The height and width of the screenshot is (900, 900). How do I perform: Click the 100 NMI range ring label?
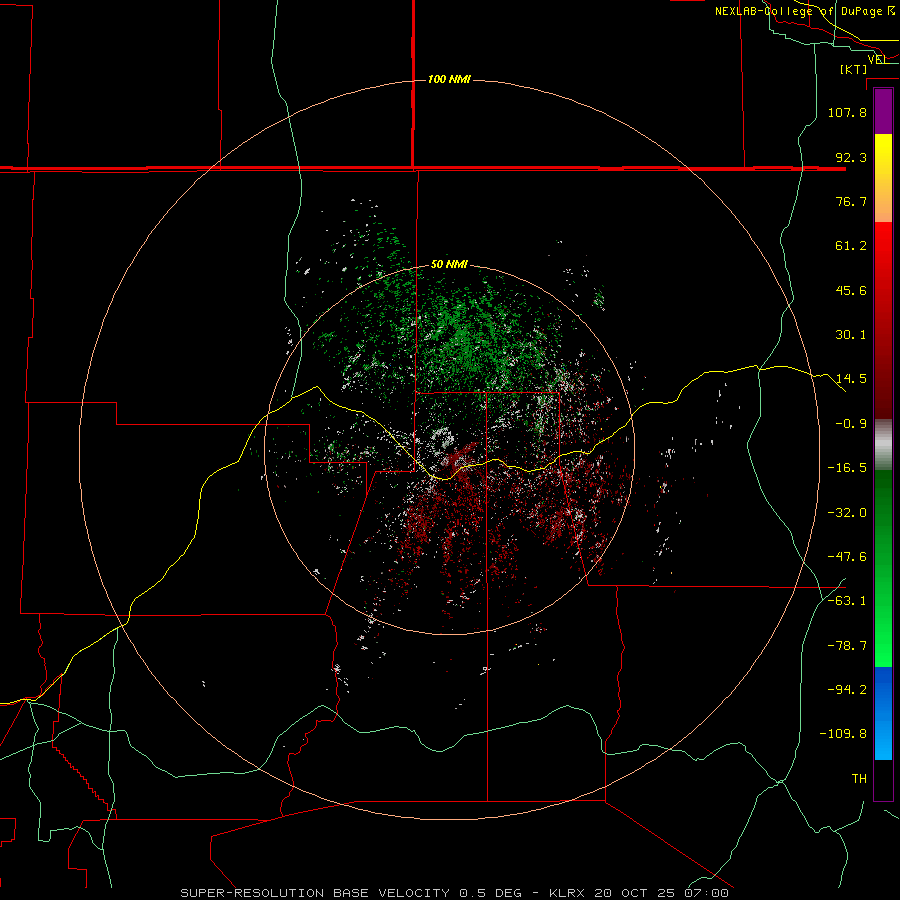449,79
